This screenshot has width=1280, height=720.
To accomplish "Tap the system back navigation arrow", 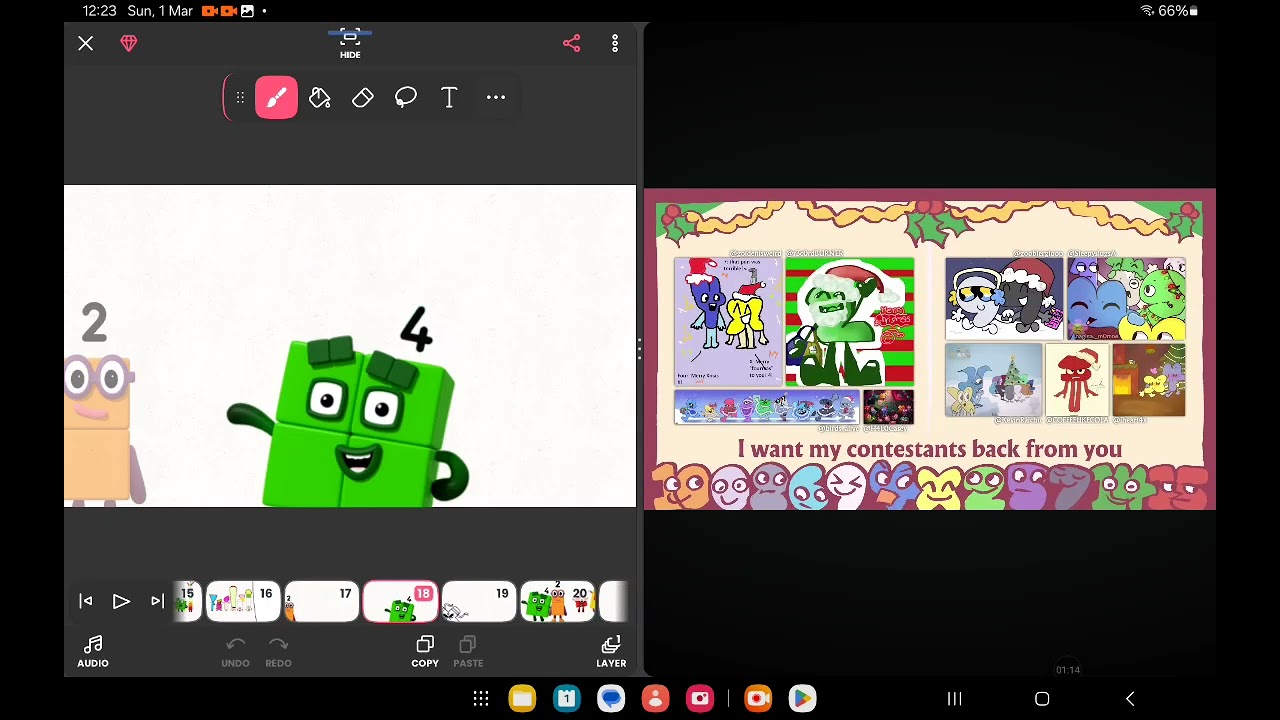I will pos(1130,699).
